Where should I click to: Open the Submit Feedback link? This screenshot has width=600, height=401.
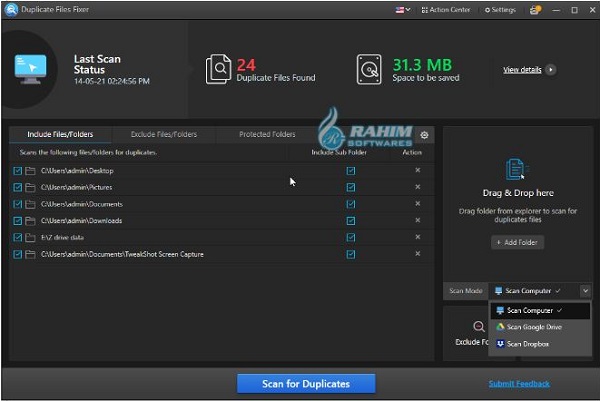point(519,384)
